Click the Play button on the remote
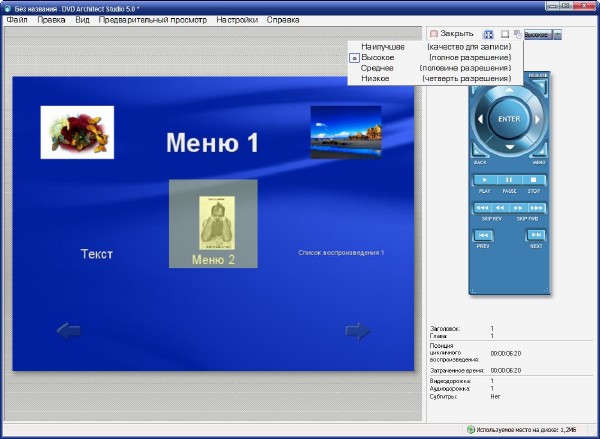Screen dimensions: 600x439 (484, 179)
